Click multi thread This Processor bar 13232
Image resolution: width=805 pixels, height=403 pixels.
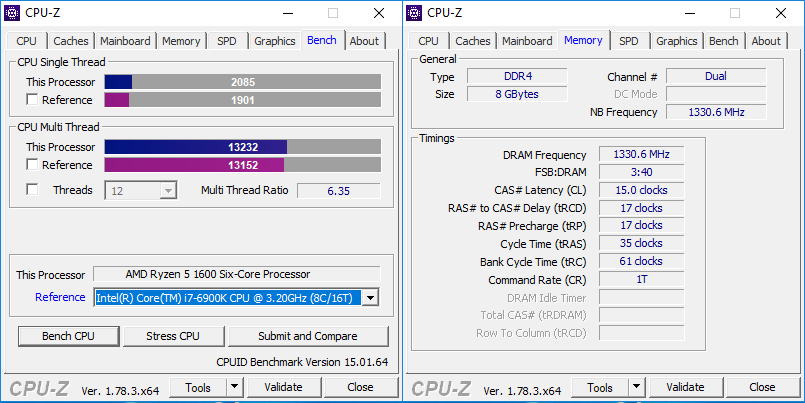pos(243,147)
